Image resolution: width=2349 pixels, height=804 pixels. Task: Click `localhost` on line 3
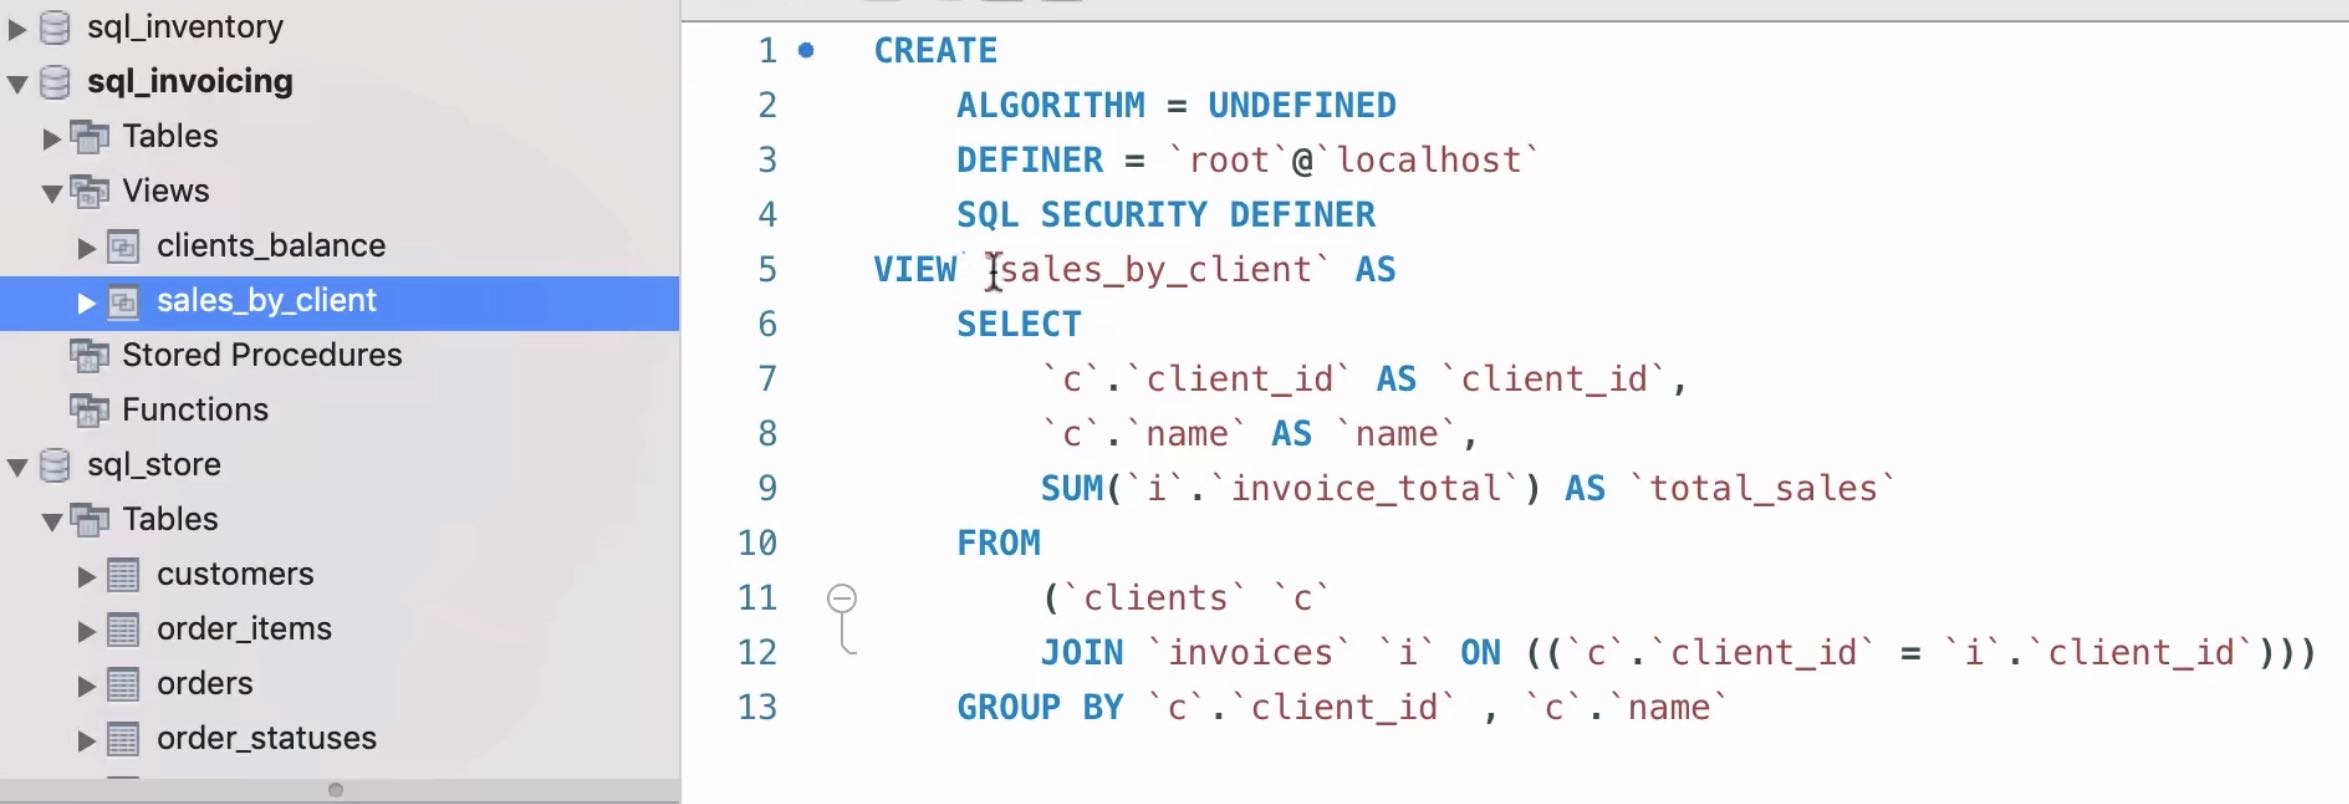pos(1427,160)
